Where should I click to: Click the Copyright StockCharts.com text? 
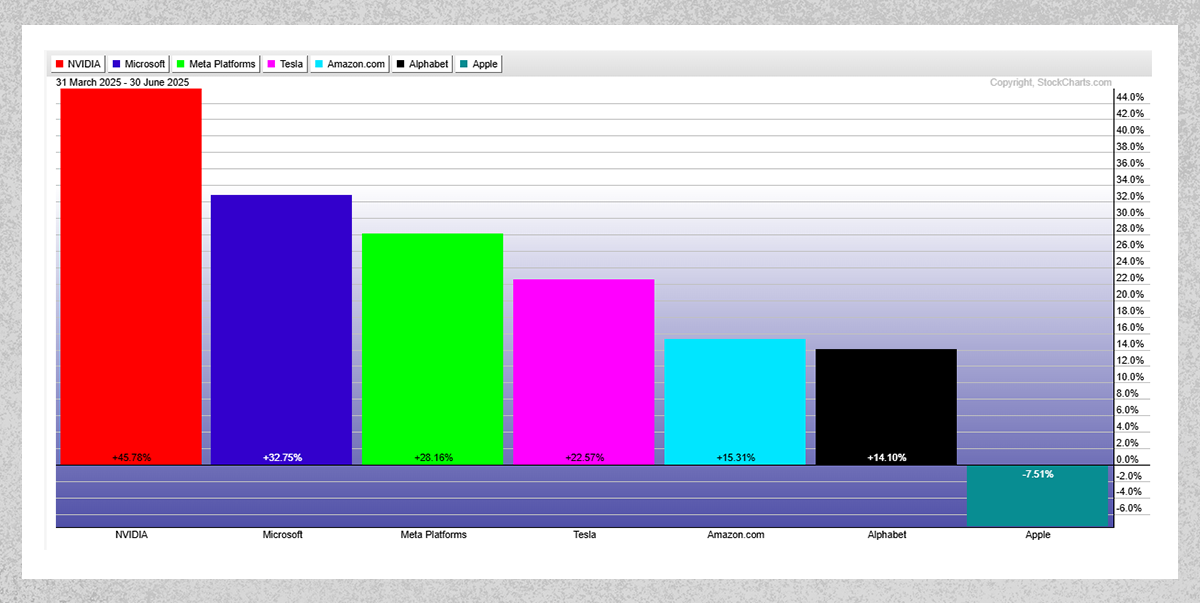tap(1050, 83)
